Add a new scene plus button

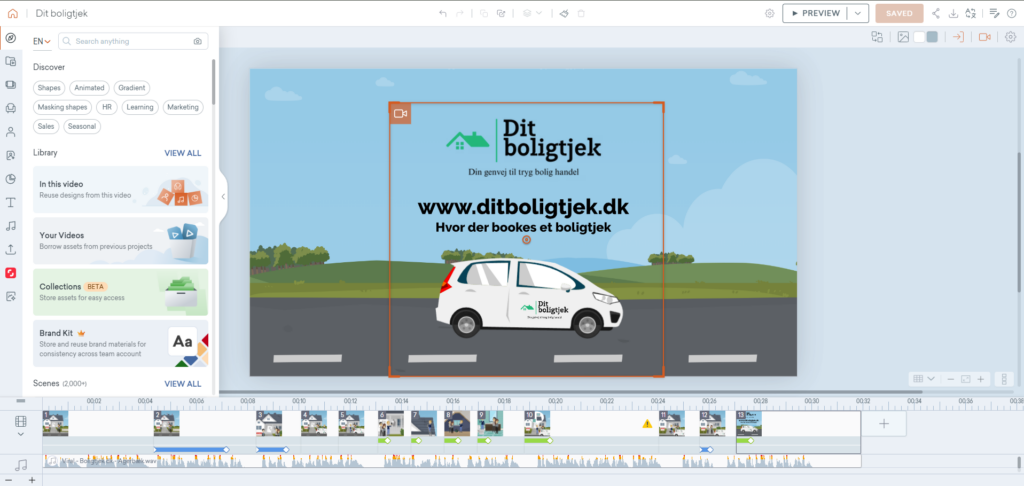pos(884,423)
